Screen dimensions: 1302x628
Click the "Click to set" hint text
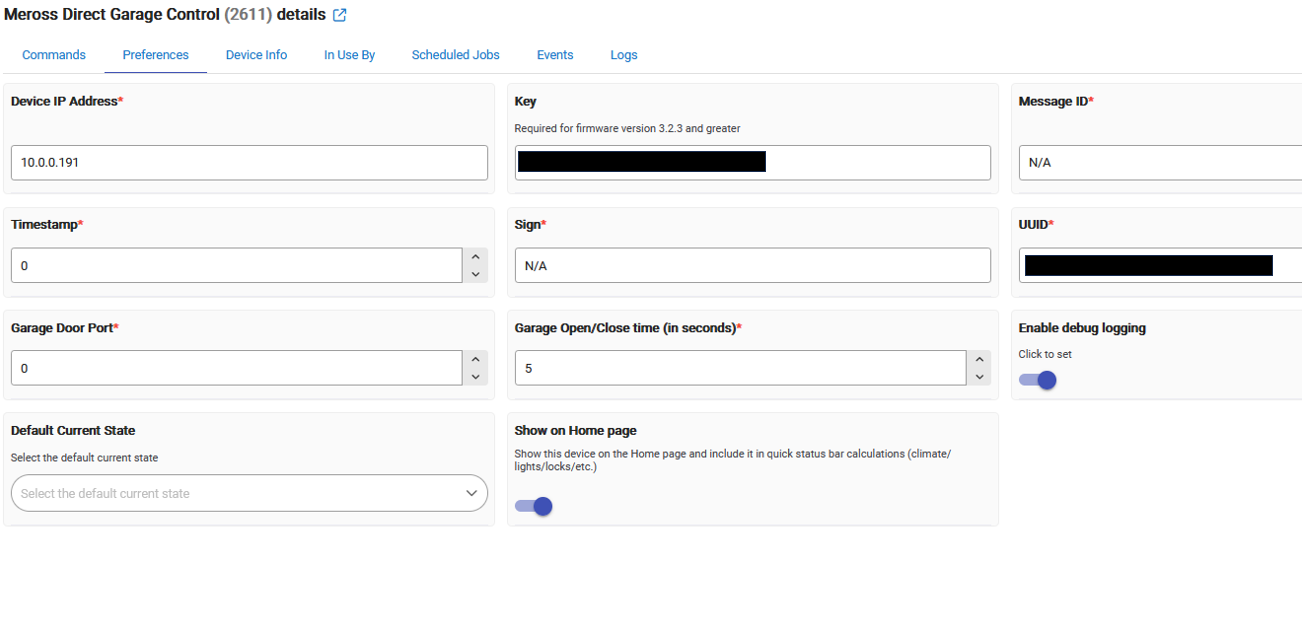tap(1045, 354)
